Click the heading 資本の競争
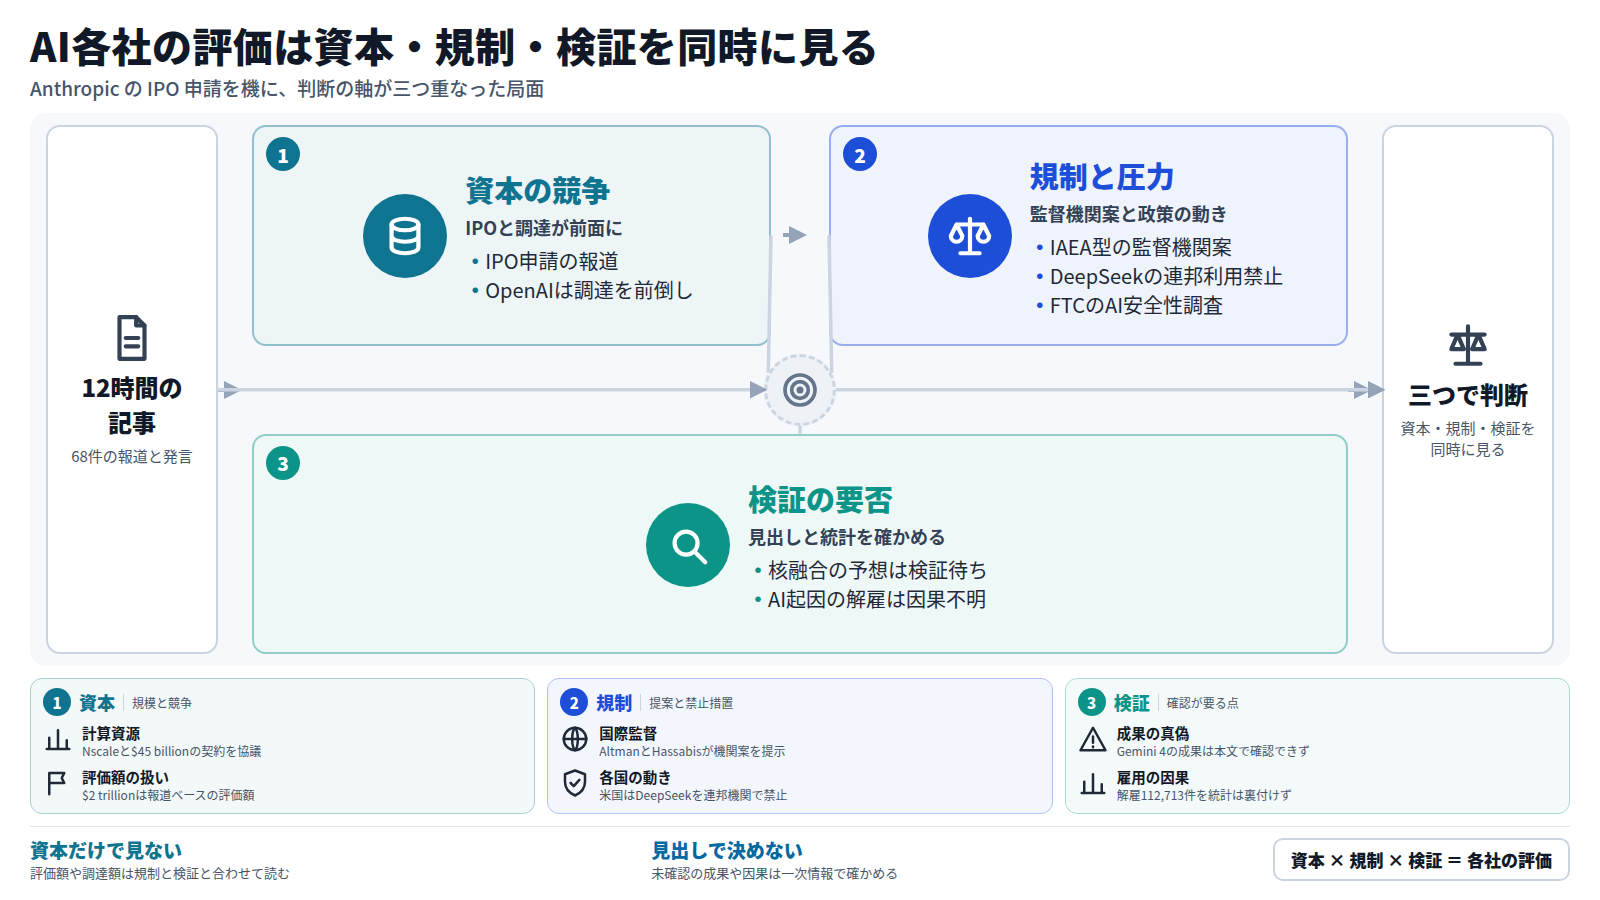 [x=537, y=191]
